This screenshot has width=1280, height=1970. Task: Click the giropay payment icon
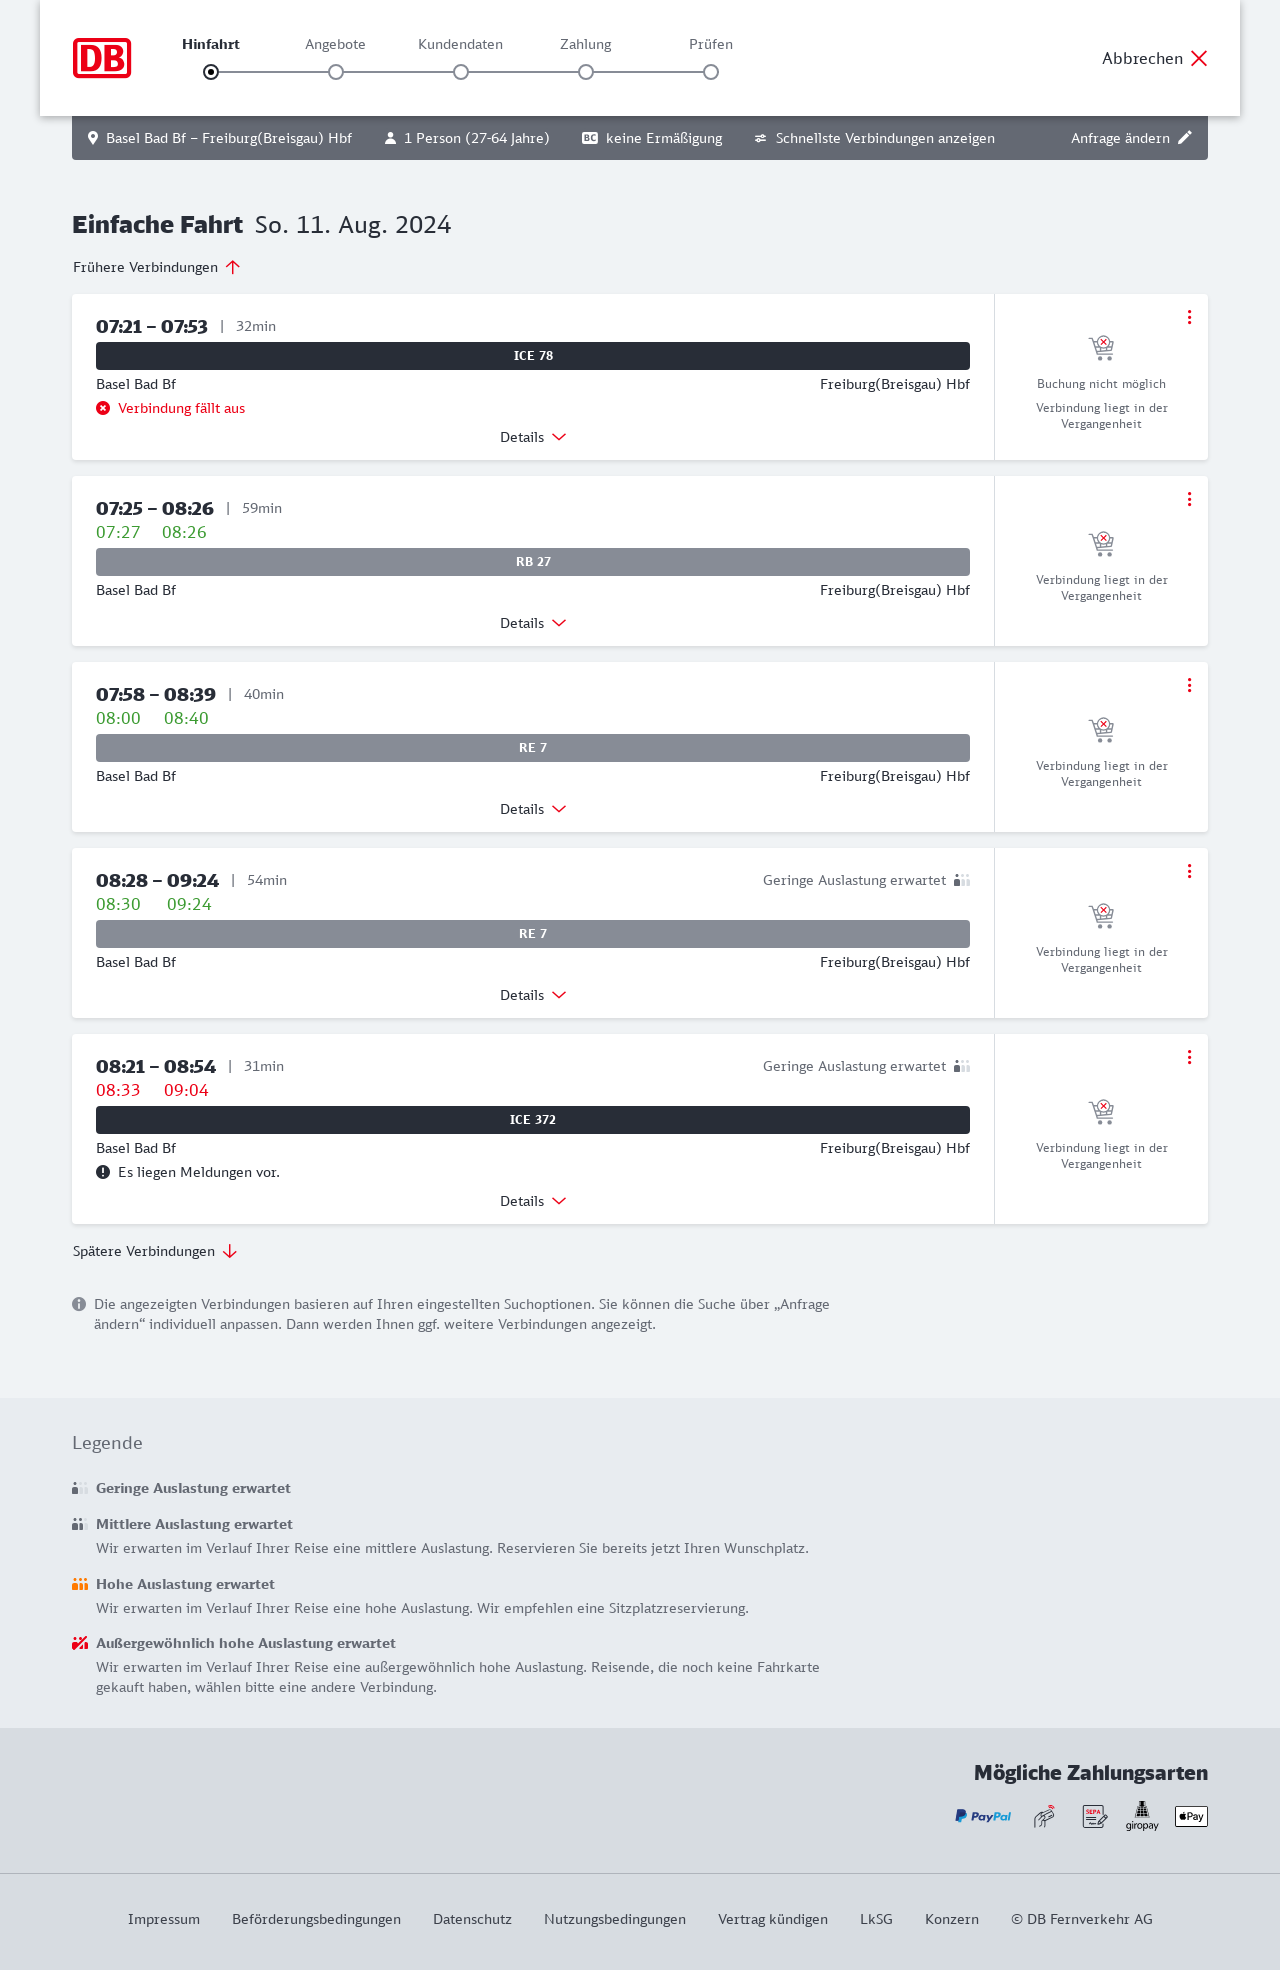(1142, 1816)
